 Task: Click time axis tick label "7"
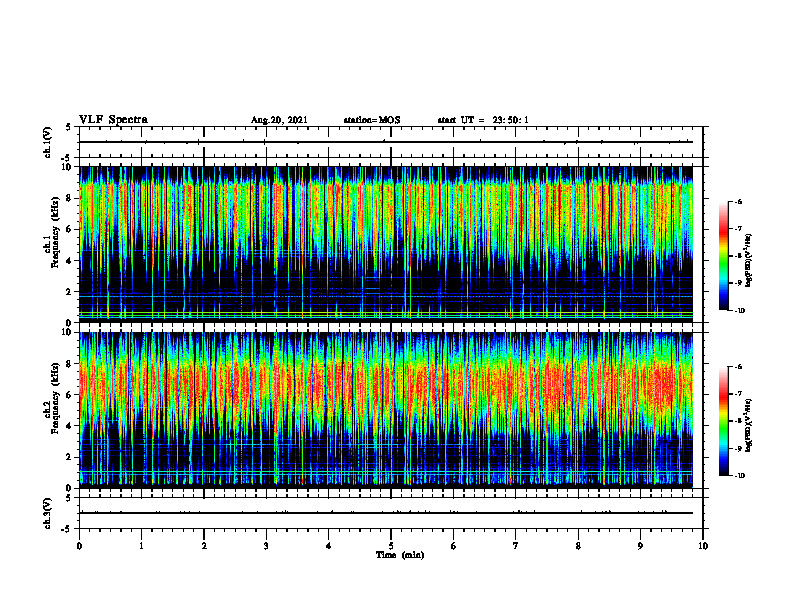click(516, 546)
